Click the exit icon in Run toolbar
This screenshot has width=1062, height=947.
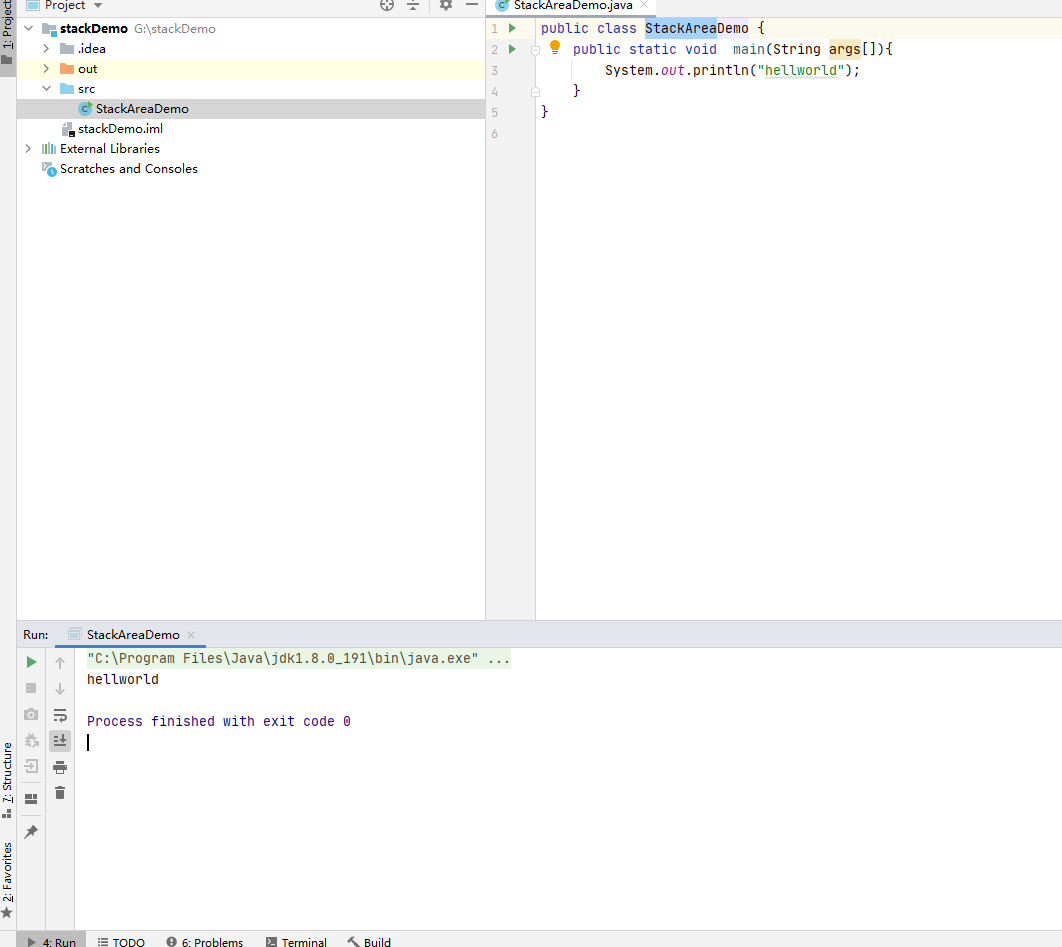pos(31,767)
